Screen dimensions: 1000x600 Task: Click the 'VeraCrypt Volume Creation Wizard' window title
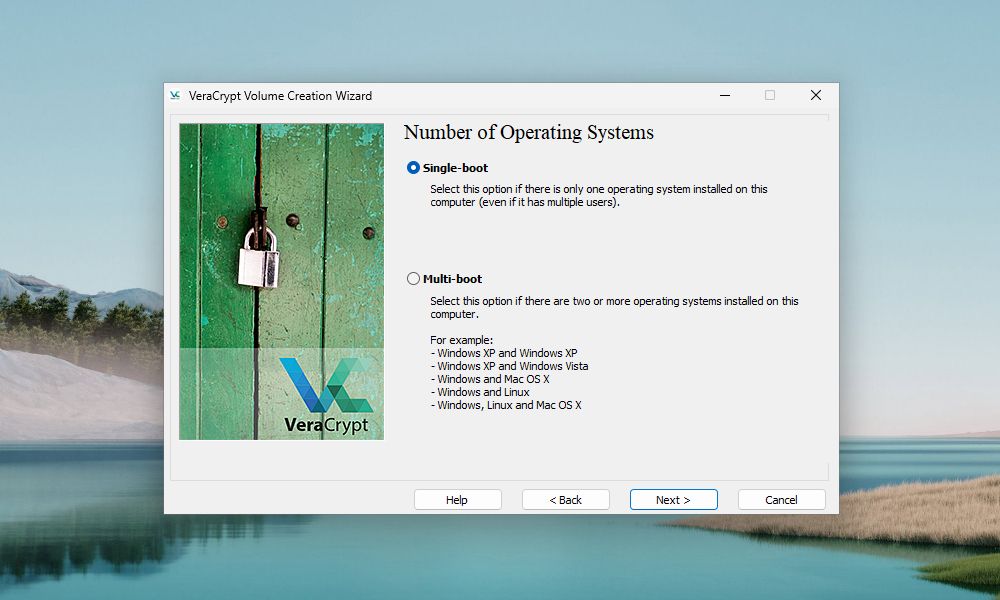280,96
